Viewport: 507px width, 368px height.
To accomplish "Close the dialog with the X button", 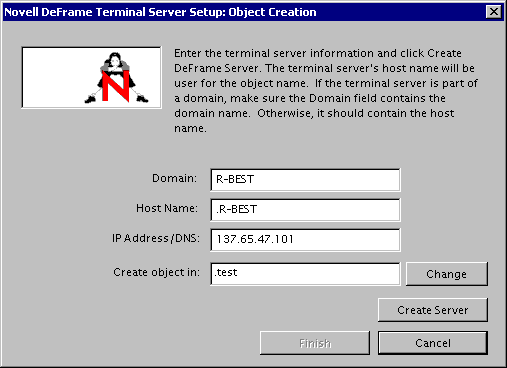I will click(x=494, y=12).
